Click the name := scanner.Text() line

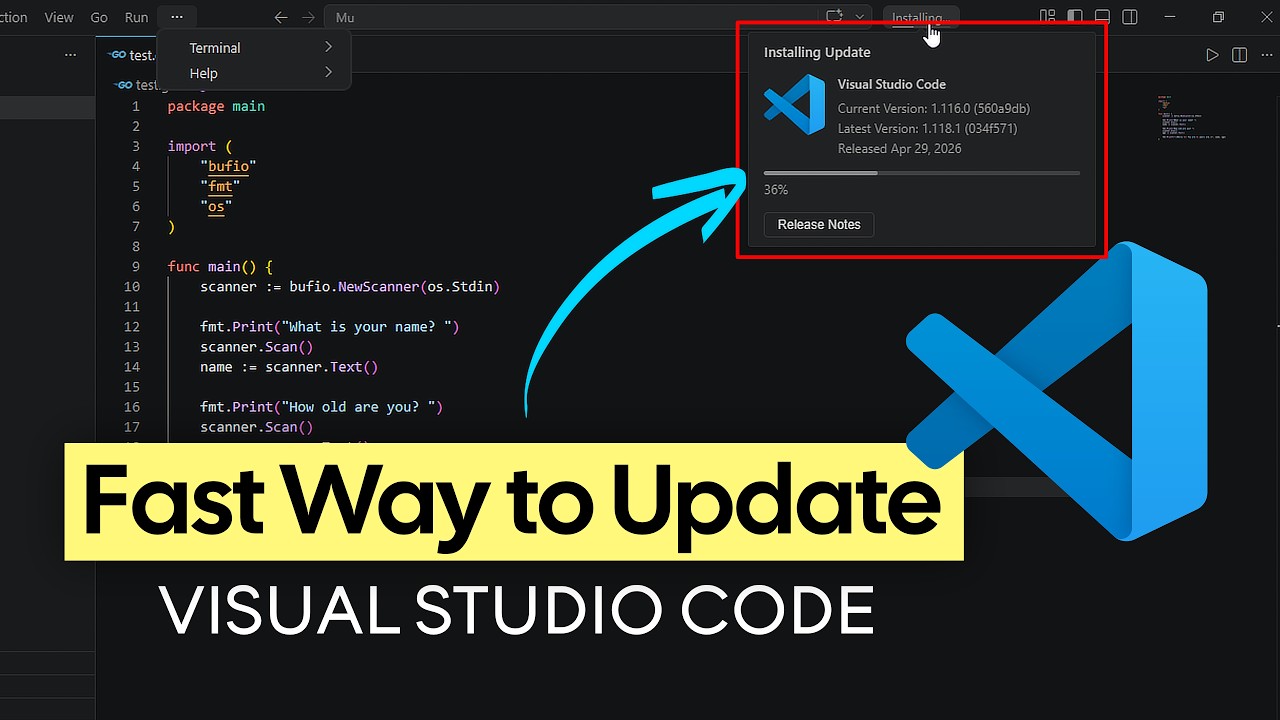[x=289, y=366]
